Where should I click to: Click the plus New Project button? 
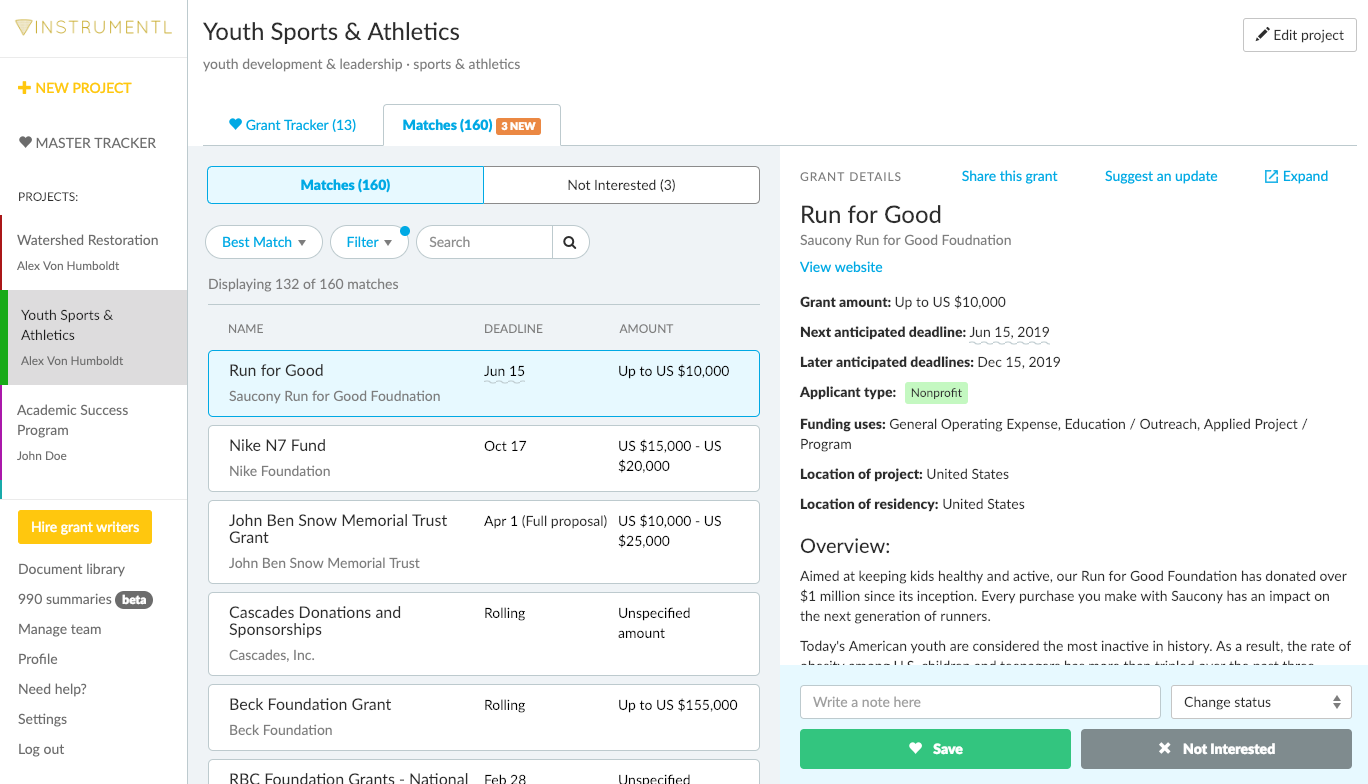[75, 88]
